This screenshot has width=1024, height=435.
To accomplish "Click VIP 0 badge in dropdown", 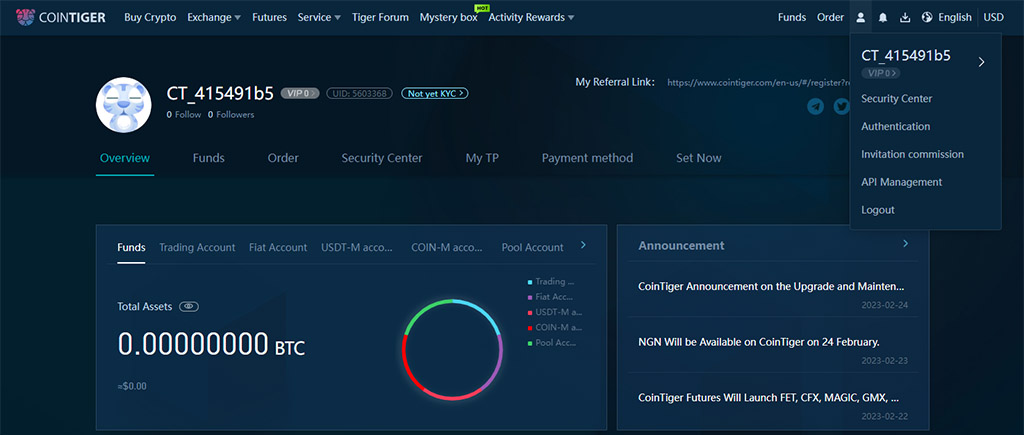I will (x=880, y=73).
